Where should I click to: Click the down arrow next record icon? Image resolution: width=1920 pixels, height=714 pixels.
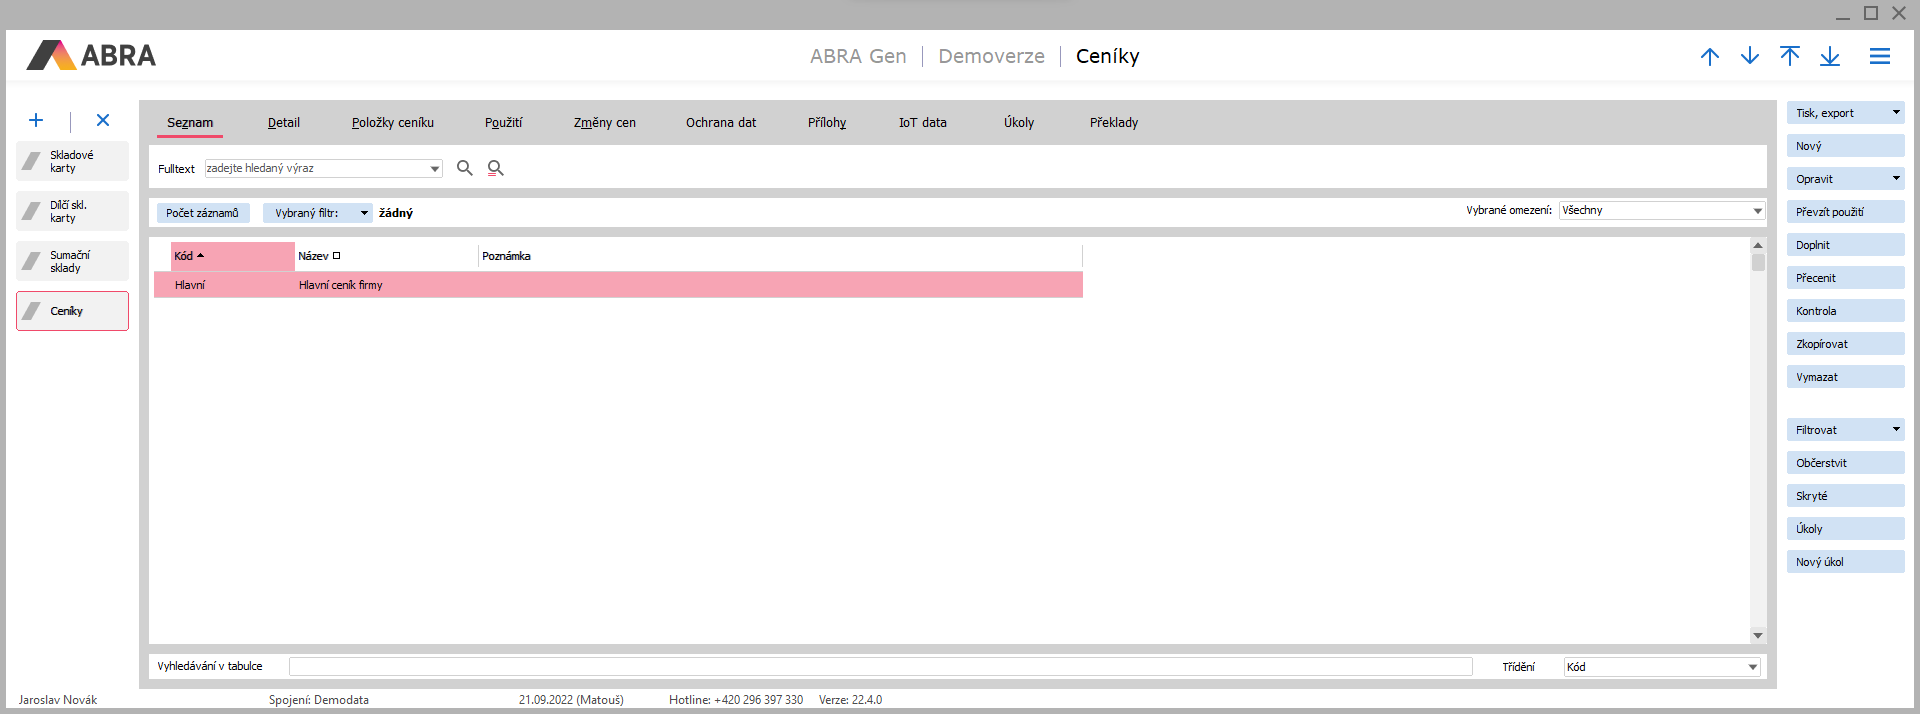click(x=1749, y=57)
